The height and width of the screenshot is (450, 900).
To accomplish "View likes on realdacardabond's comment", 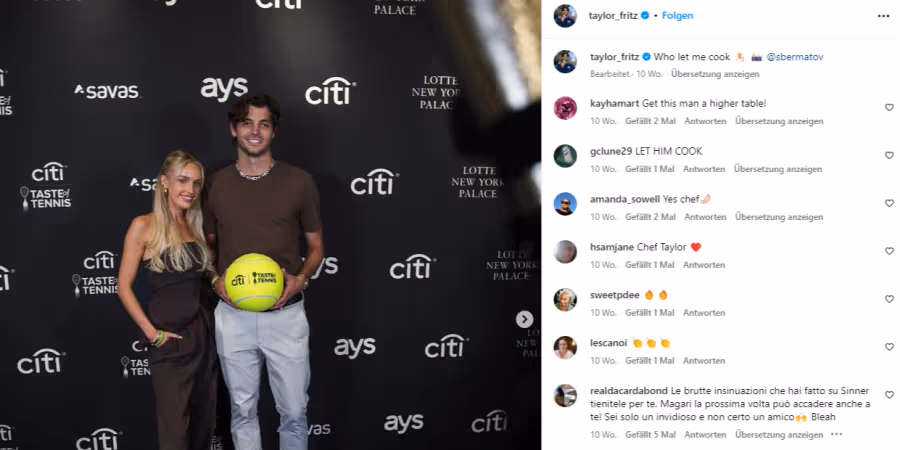I will (650, 435).
